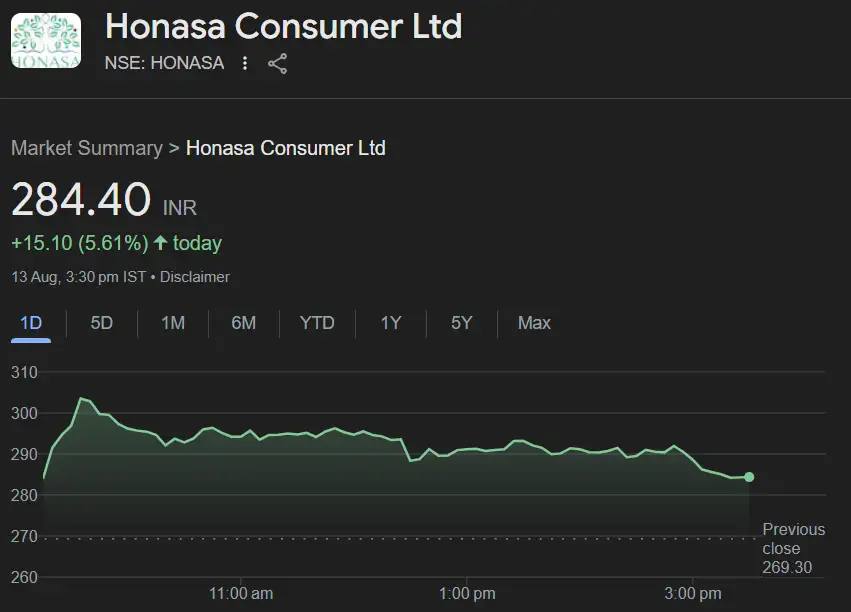Click the green end-of-day price dot
Image resolution: width=851 pixels, height=612 pixels.
[x=749, y=477]
